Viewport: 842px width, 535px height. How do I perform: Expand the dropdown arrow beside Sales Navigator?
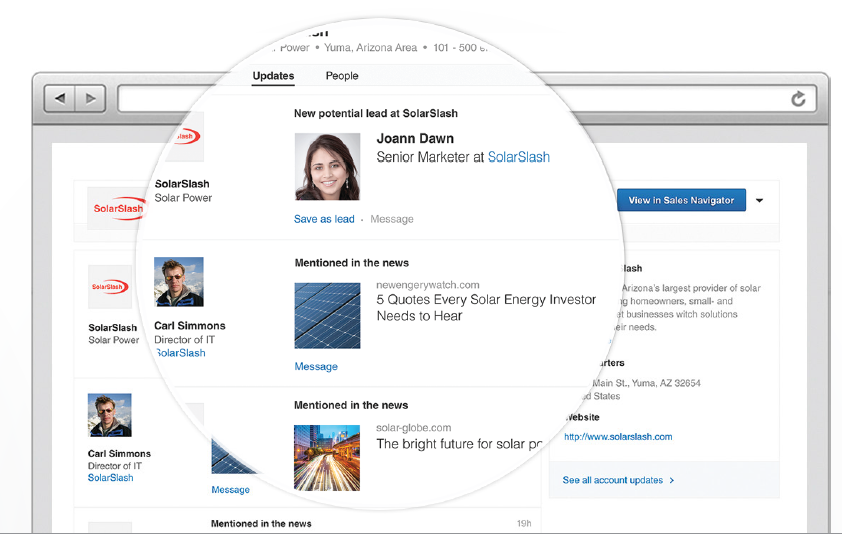tap(760, 201)
